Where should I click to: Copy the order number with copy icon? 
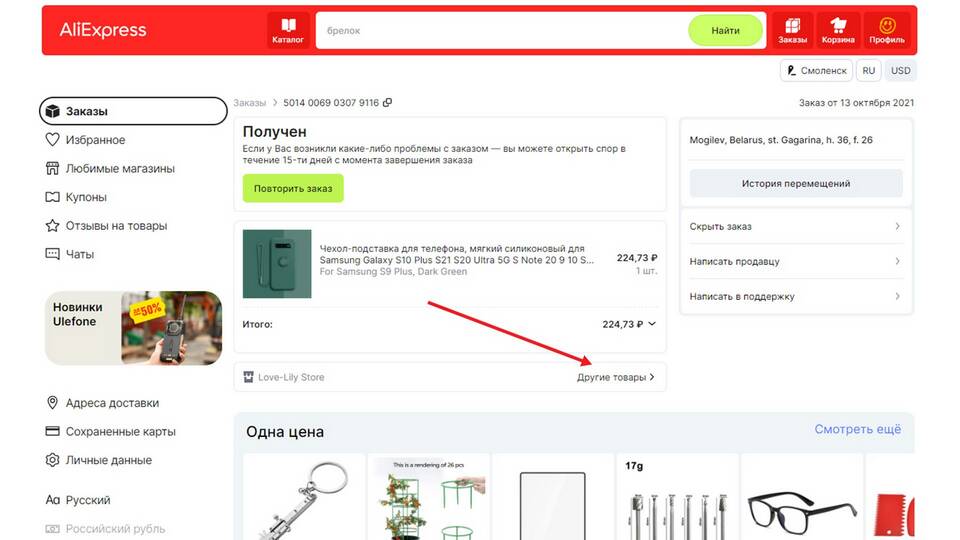[387, 103]
